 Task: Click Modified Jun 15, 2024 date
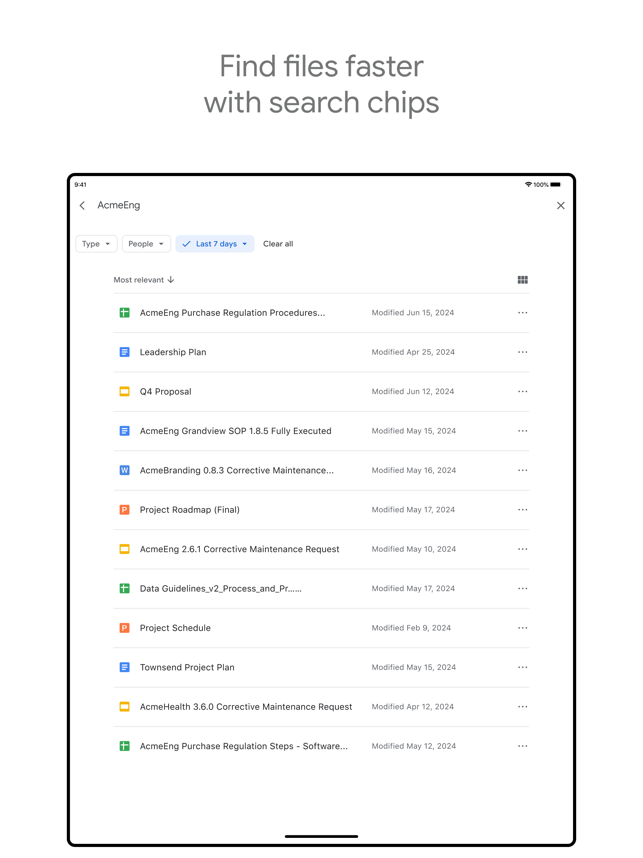(x=413, y=313)
